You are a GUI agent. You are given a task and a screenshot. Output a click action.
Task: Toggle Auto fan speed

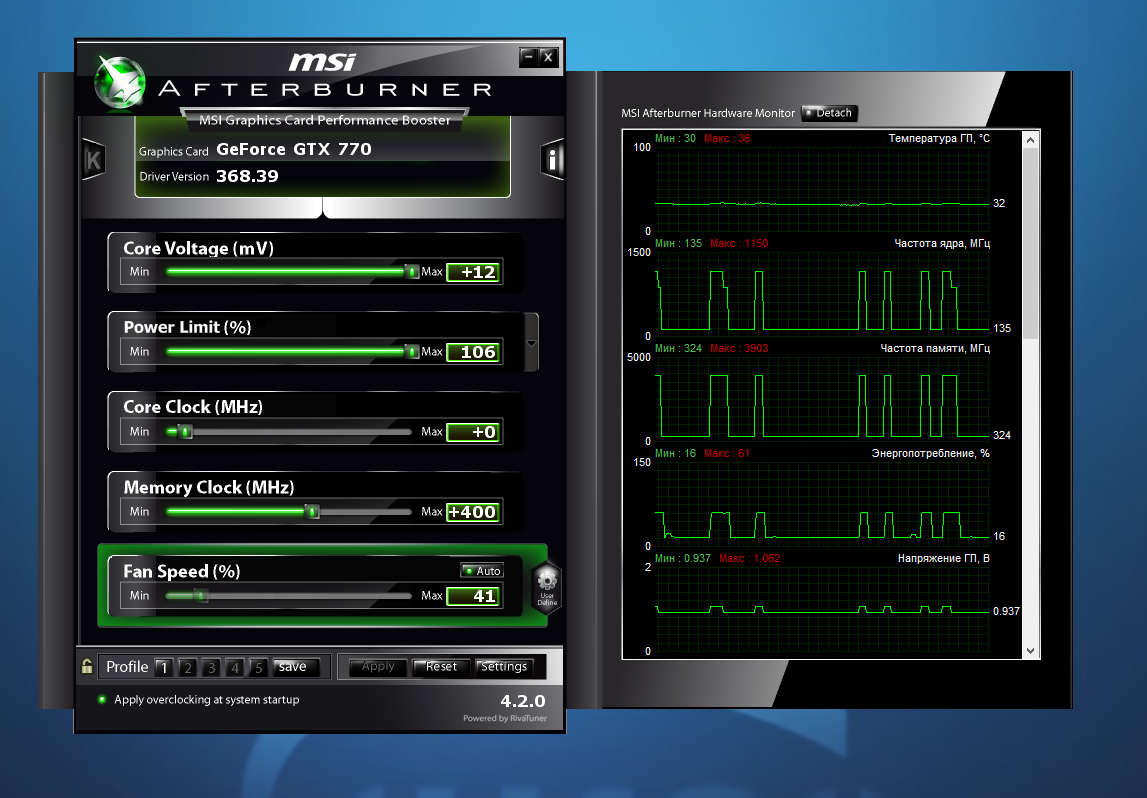[x=482, y=571]
